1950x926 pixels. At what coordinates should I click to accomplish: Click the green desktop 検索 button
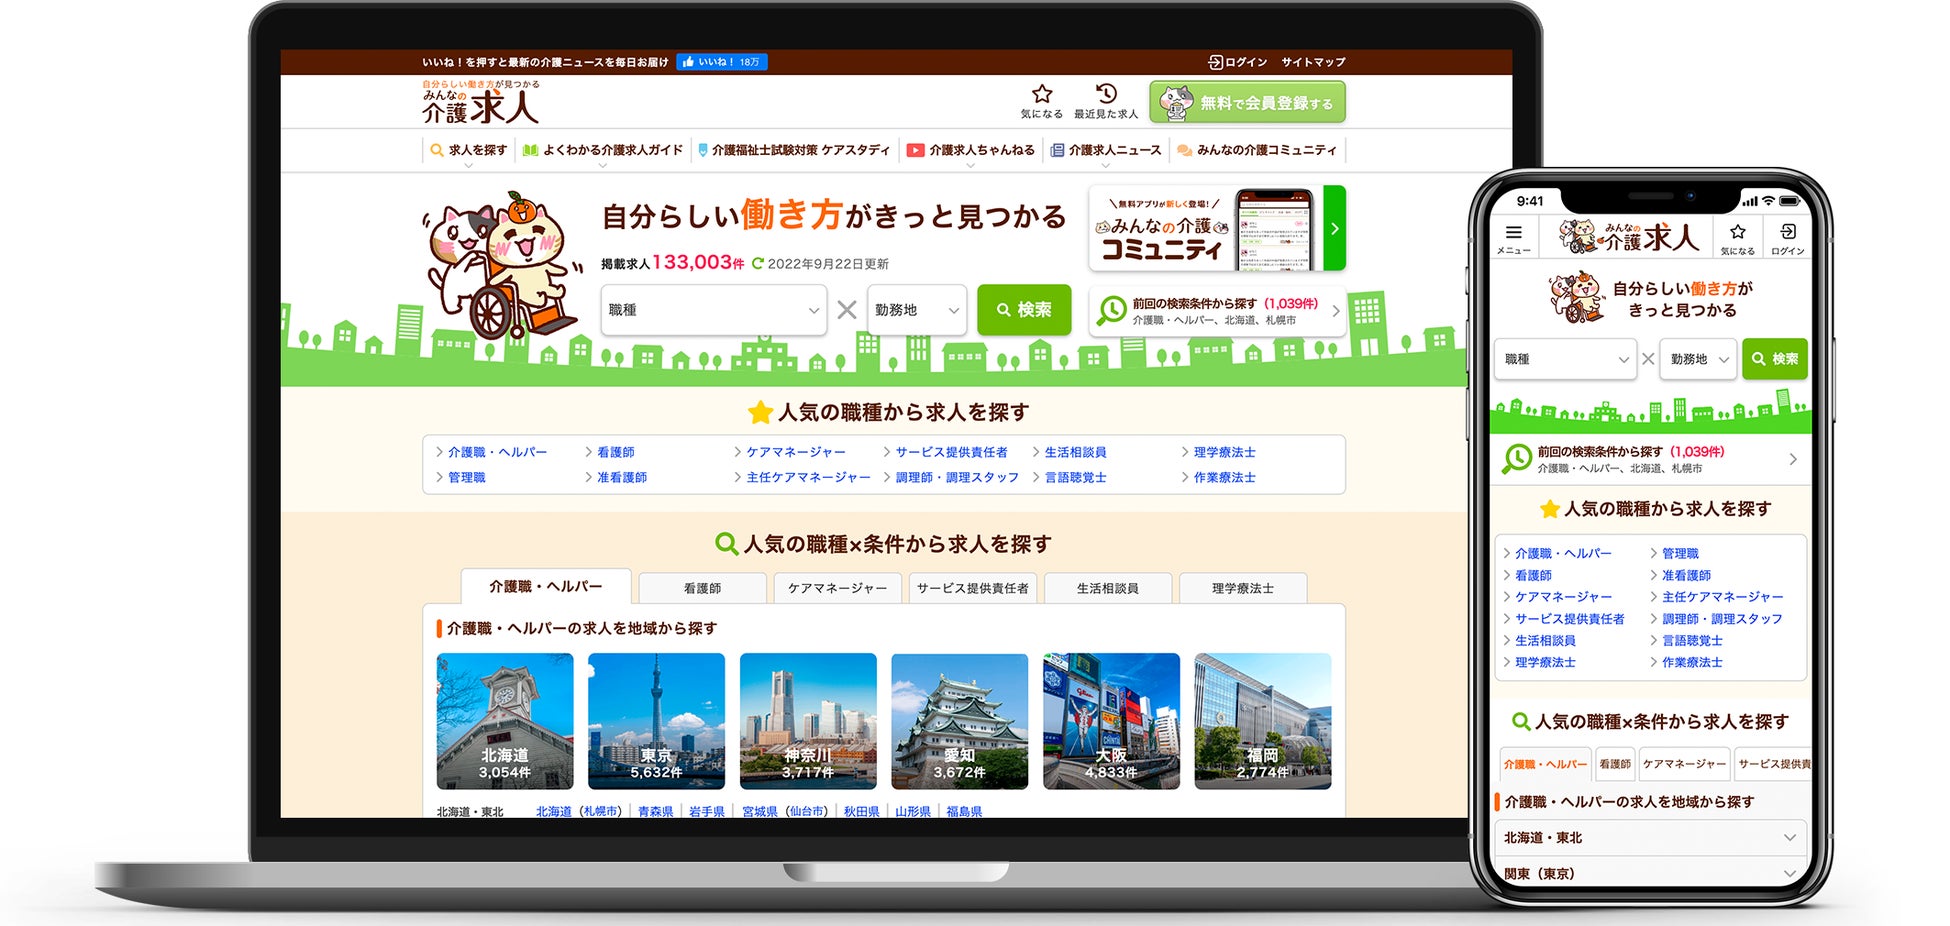1024,310
